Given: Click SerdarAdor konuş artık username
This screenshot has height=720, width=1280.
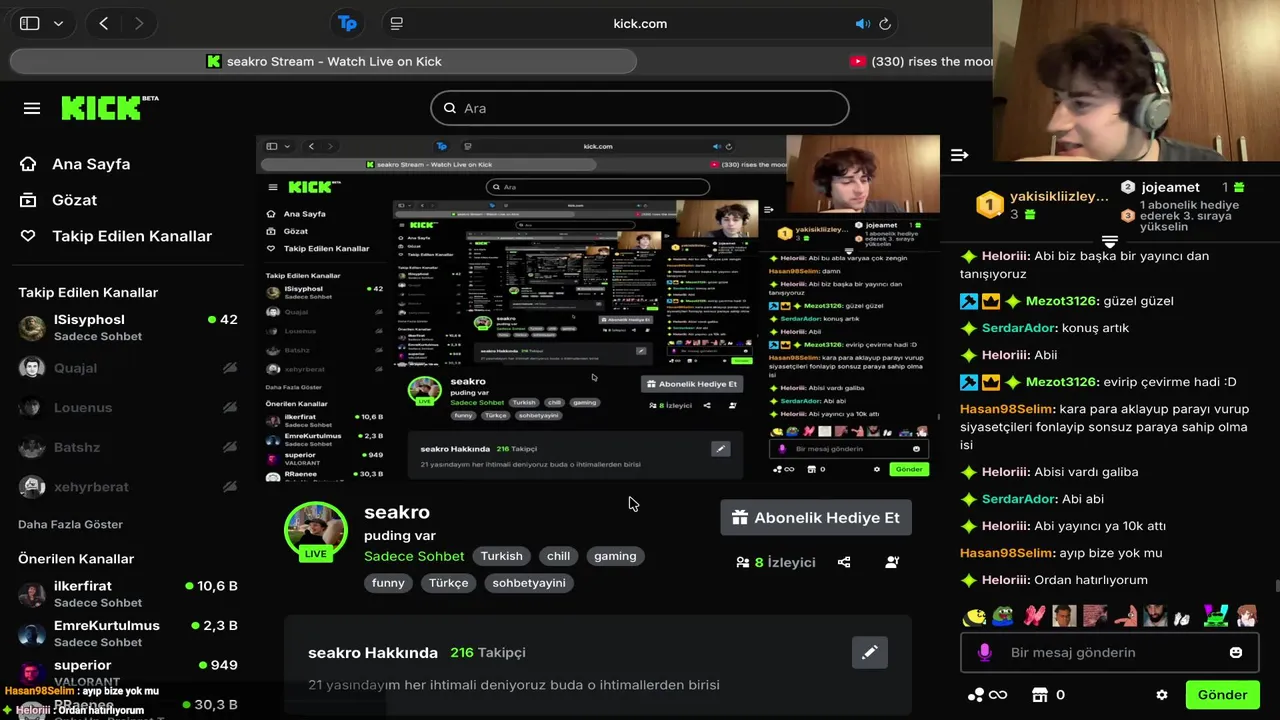Looking at the screenshot, I should (1019, 327).
